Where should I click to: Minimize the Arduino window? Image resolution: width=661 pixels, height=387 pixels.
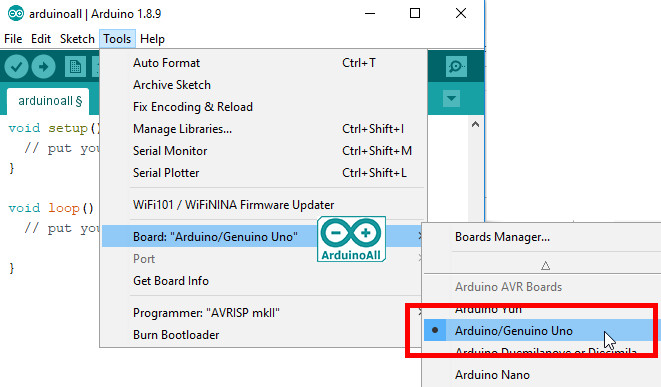pos(370,13)
